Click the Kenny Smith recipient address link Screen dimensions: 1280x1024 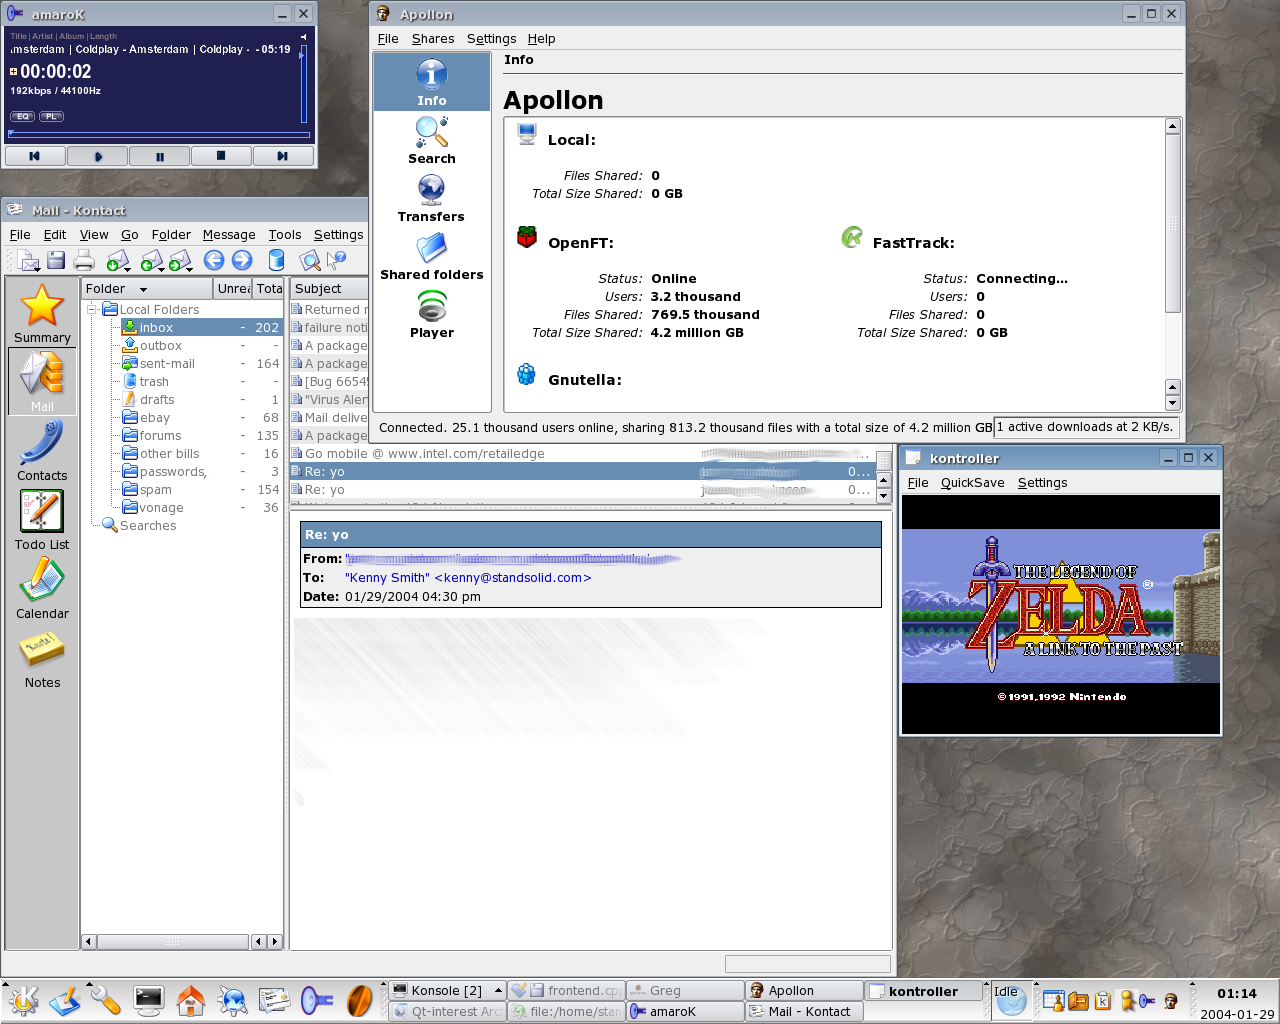(x=468, y=578)
